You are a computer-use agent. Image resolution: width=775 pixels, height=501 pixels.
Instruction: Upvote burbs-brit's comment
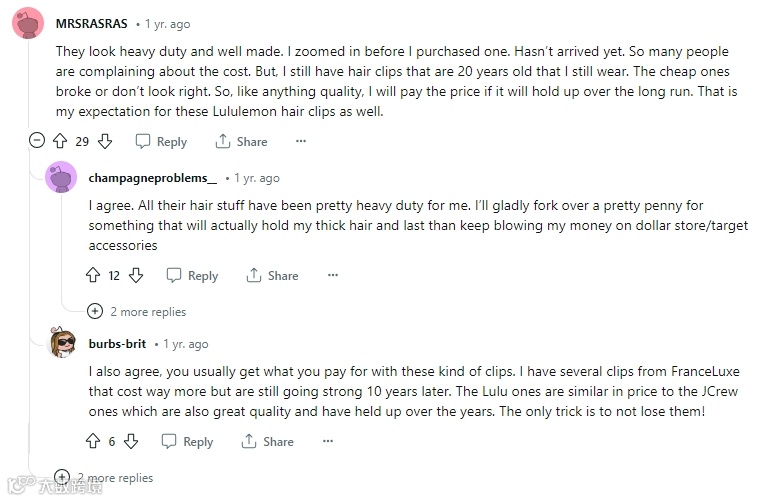click(94, 441)
